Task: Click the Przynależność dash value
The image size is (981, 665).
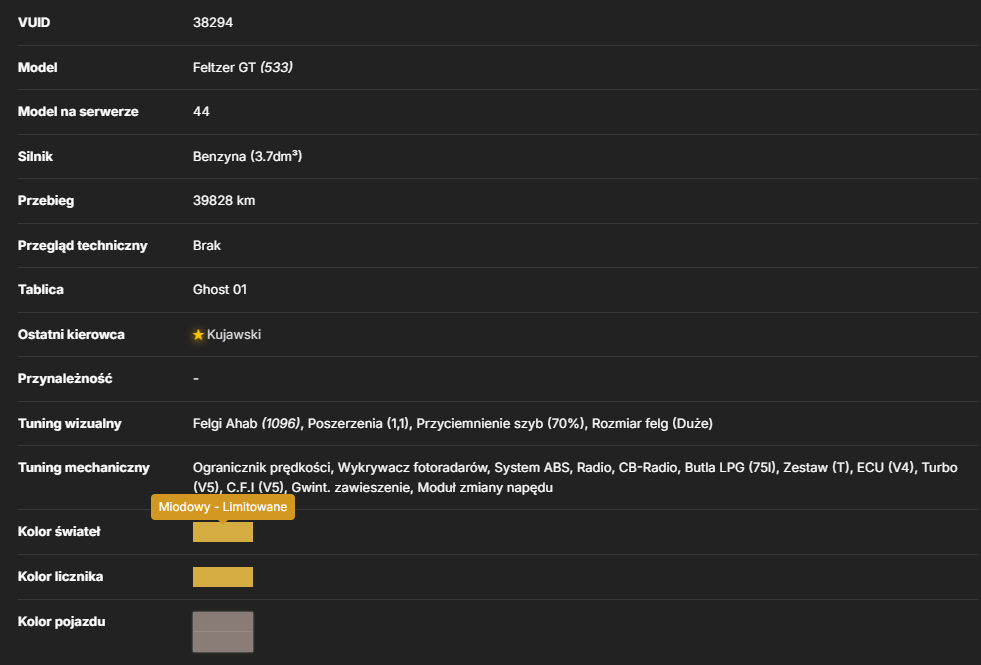Action: [x=196, y=378]
